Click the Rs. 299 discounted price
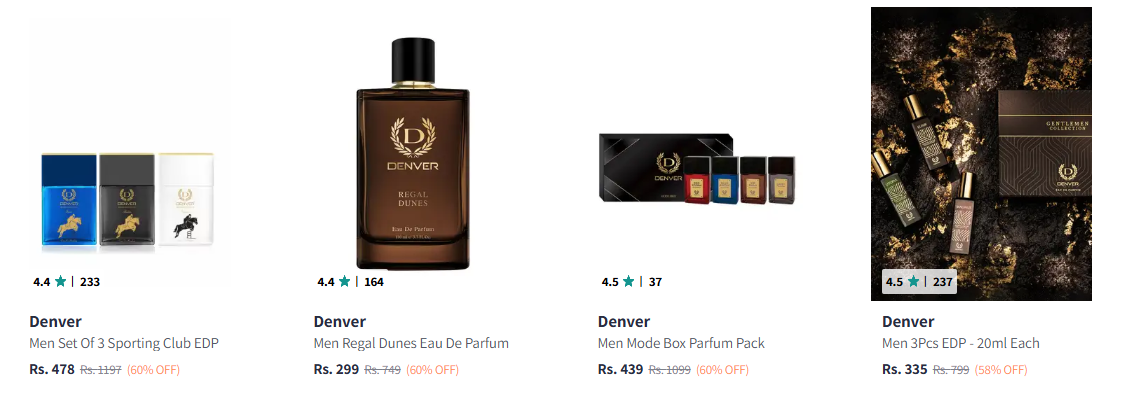The height and width of the screenshot is (409, 1122). pos(336,370)
